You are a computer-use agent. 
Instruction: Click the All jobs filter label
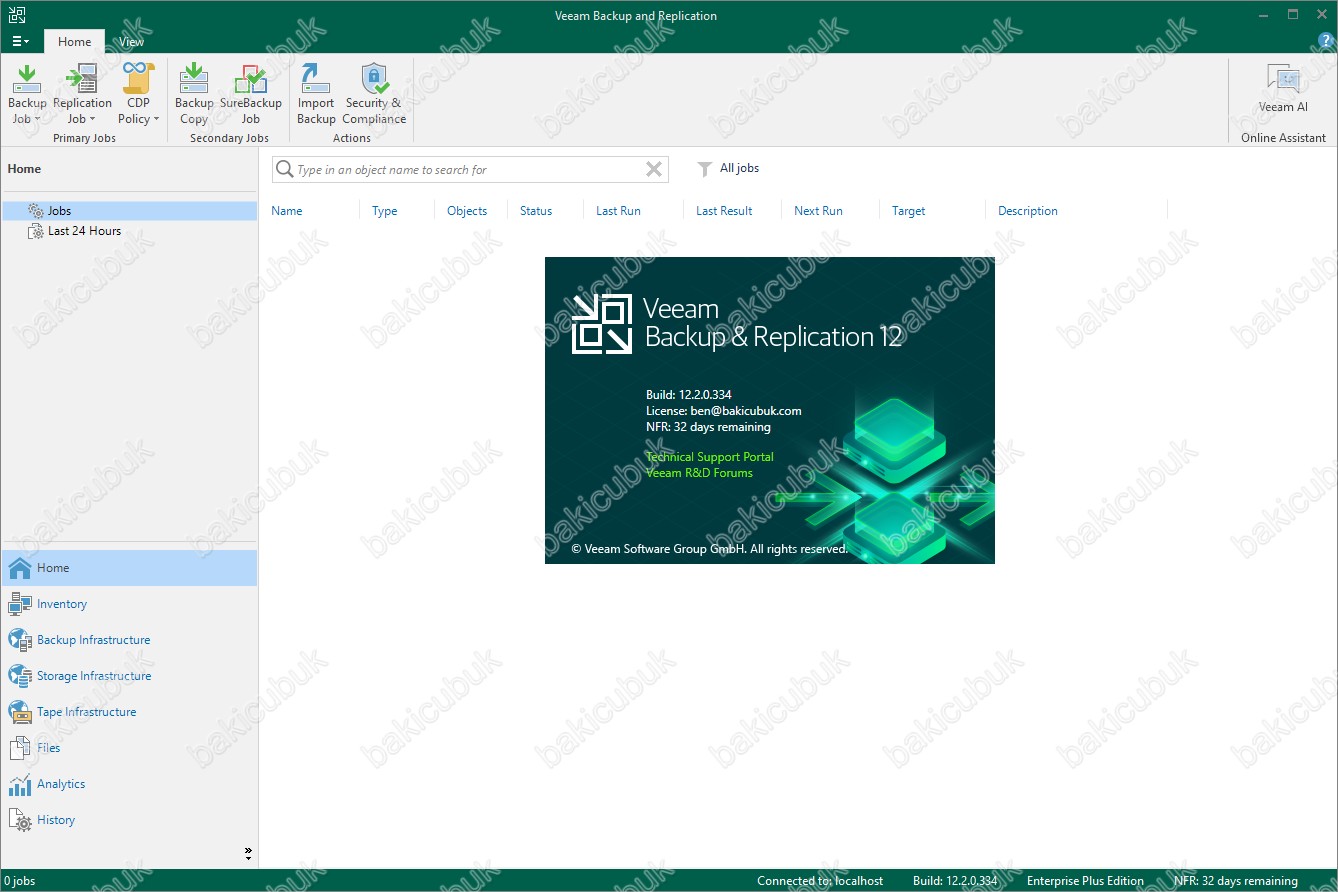click(x=739, y=168)
